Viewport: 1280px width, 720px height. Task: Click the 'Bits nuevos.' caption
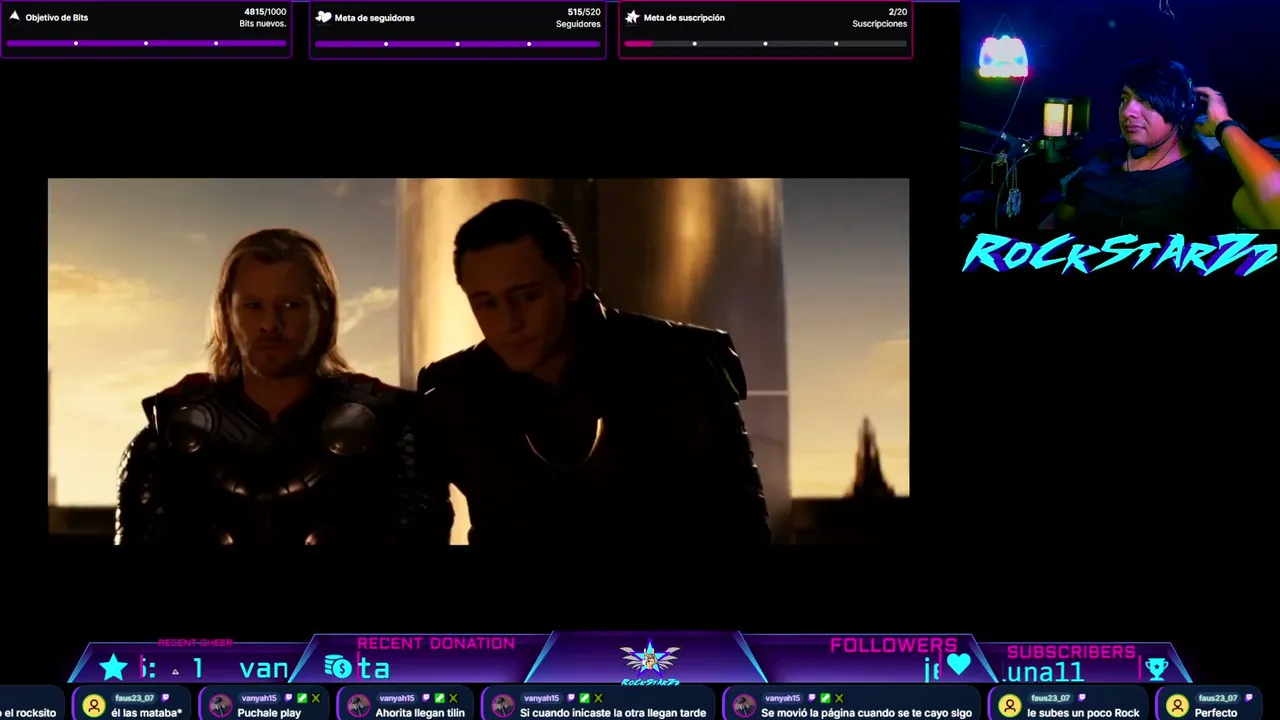pos(263,24)
